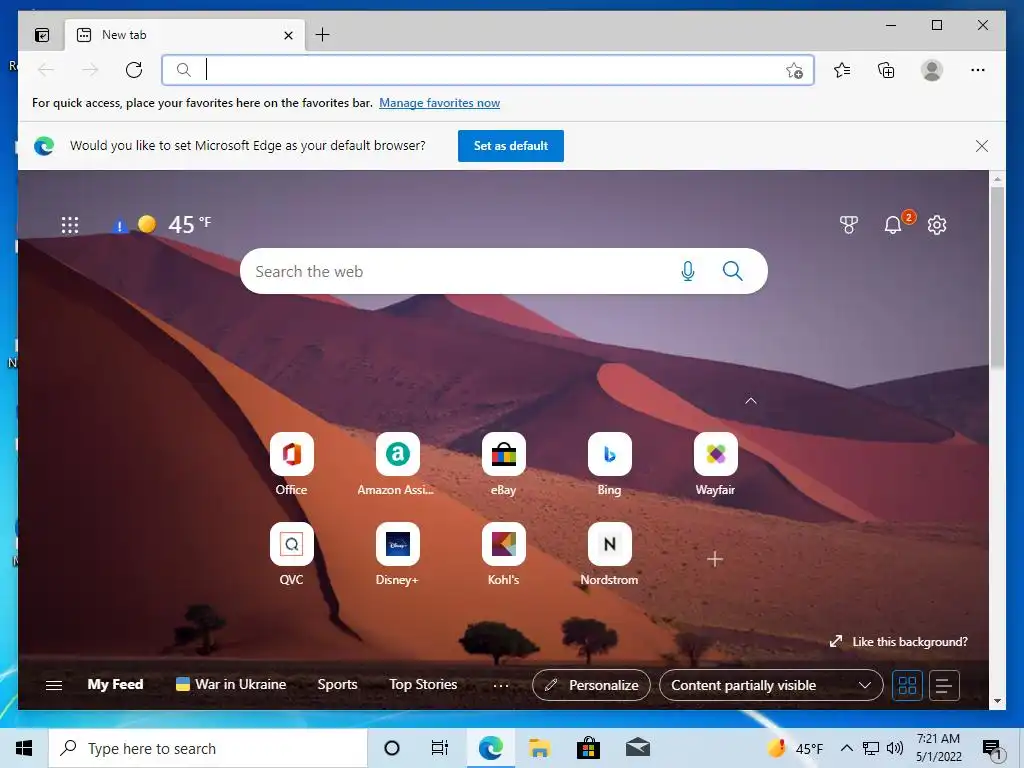Screen dimensions: 1024x768
Task: Open the Bing quick link
Action: (609, 464)
